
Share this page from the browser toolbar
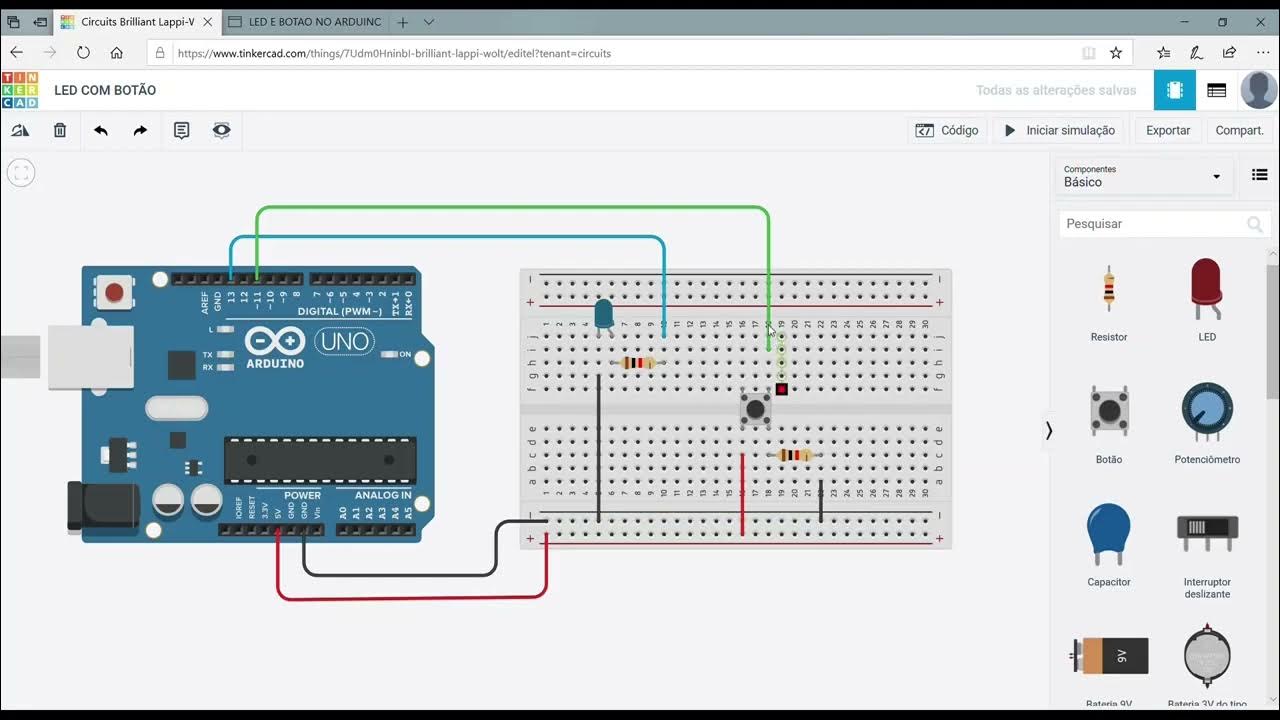[1229, 53]
